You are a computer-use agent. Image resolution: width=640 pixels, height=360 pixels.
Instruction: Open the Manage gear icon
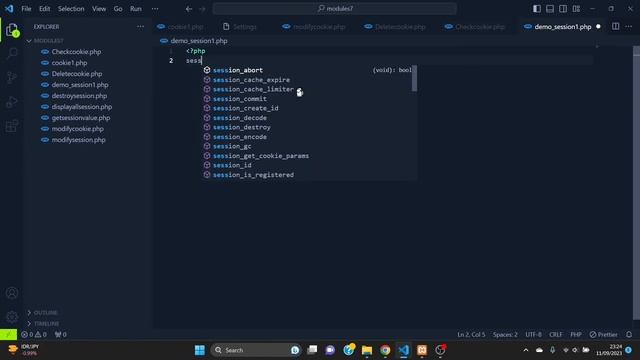[x=12, y=316]
